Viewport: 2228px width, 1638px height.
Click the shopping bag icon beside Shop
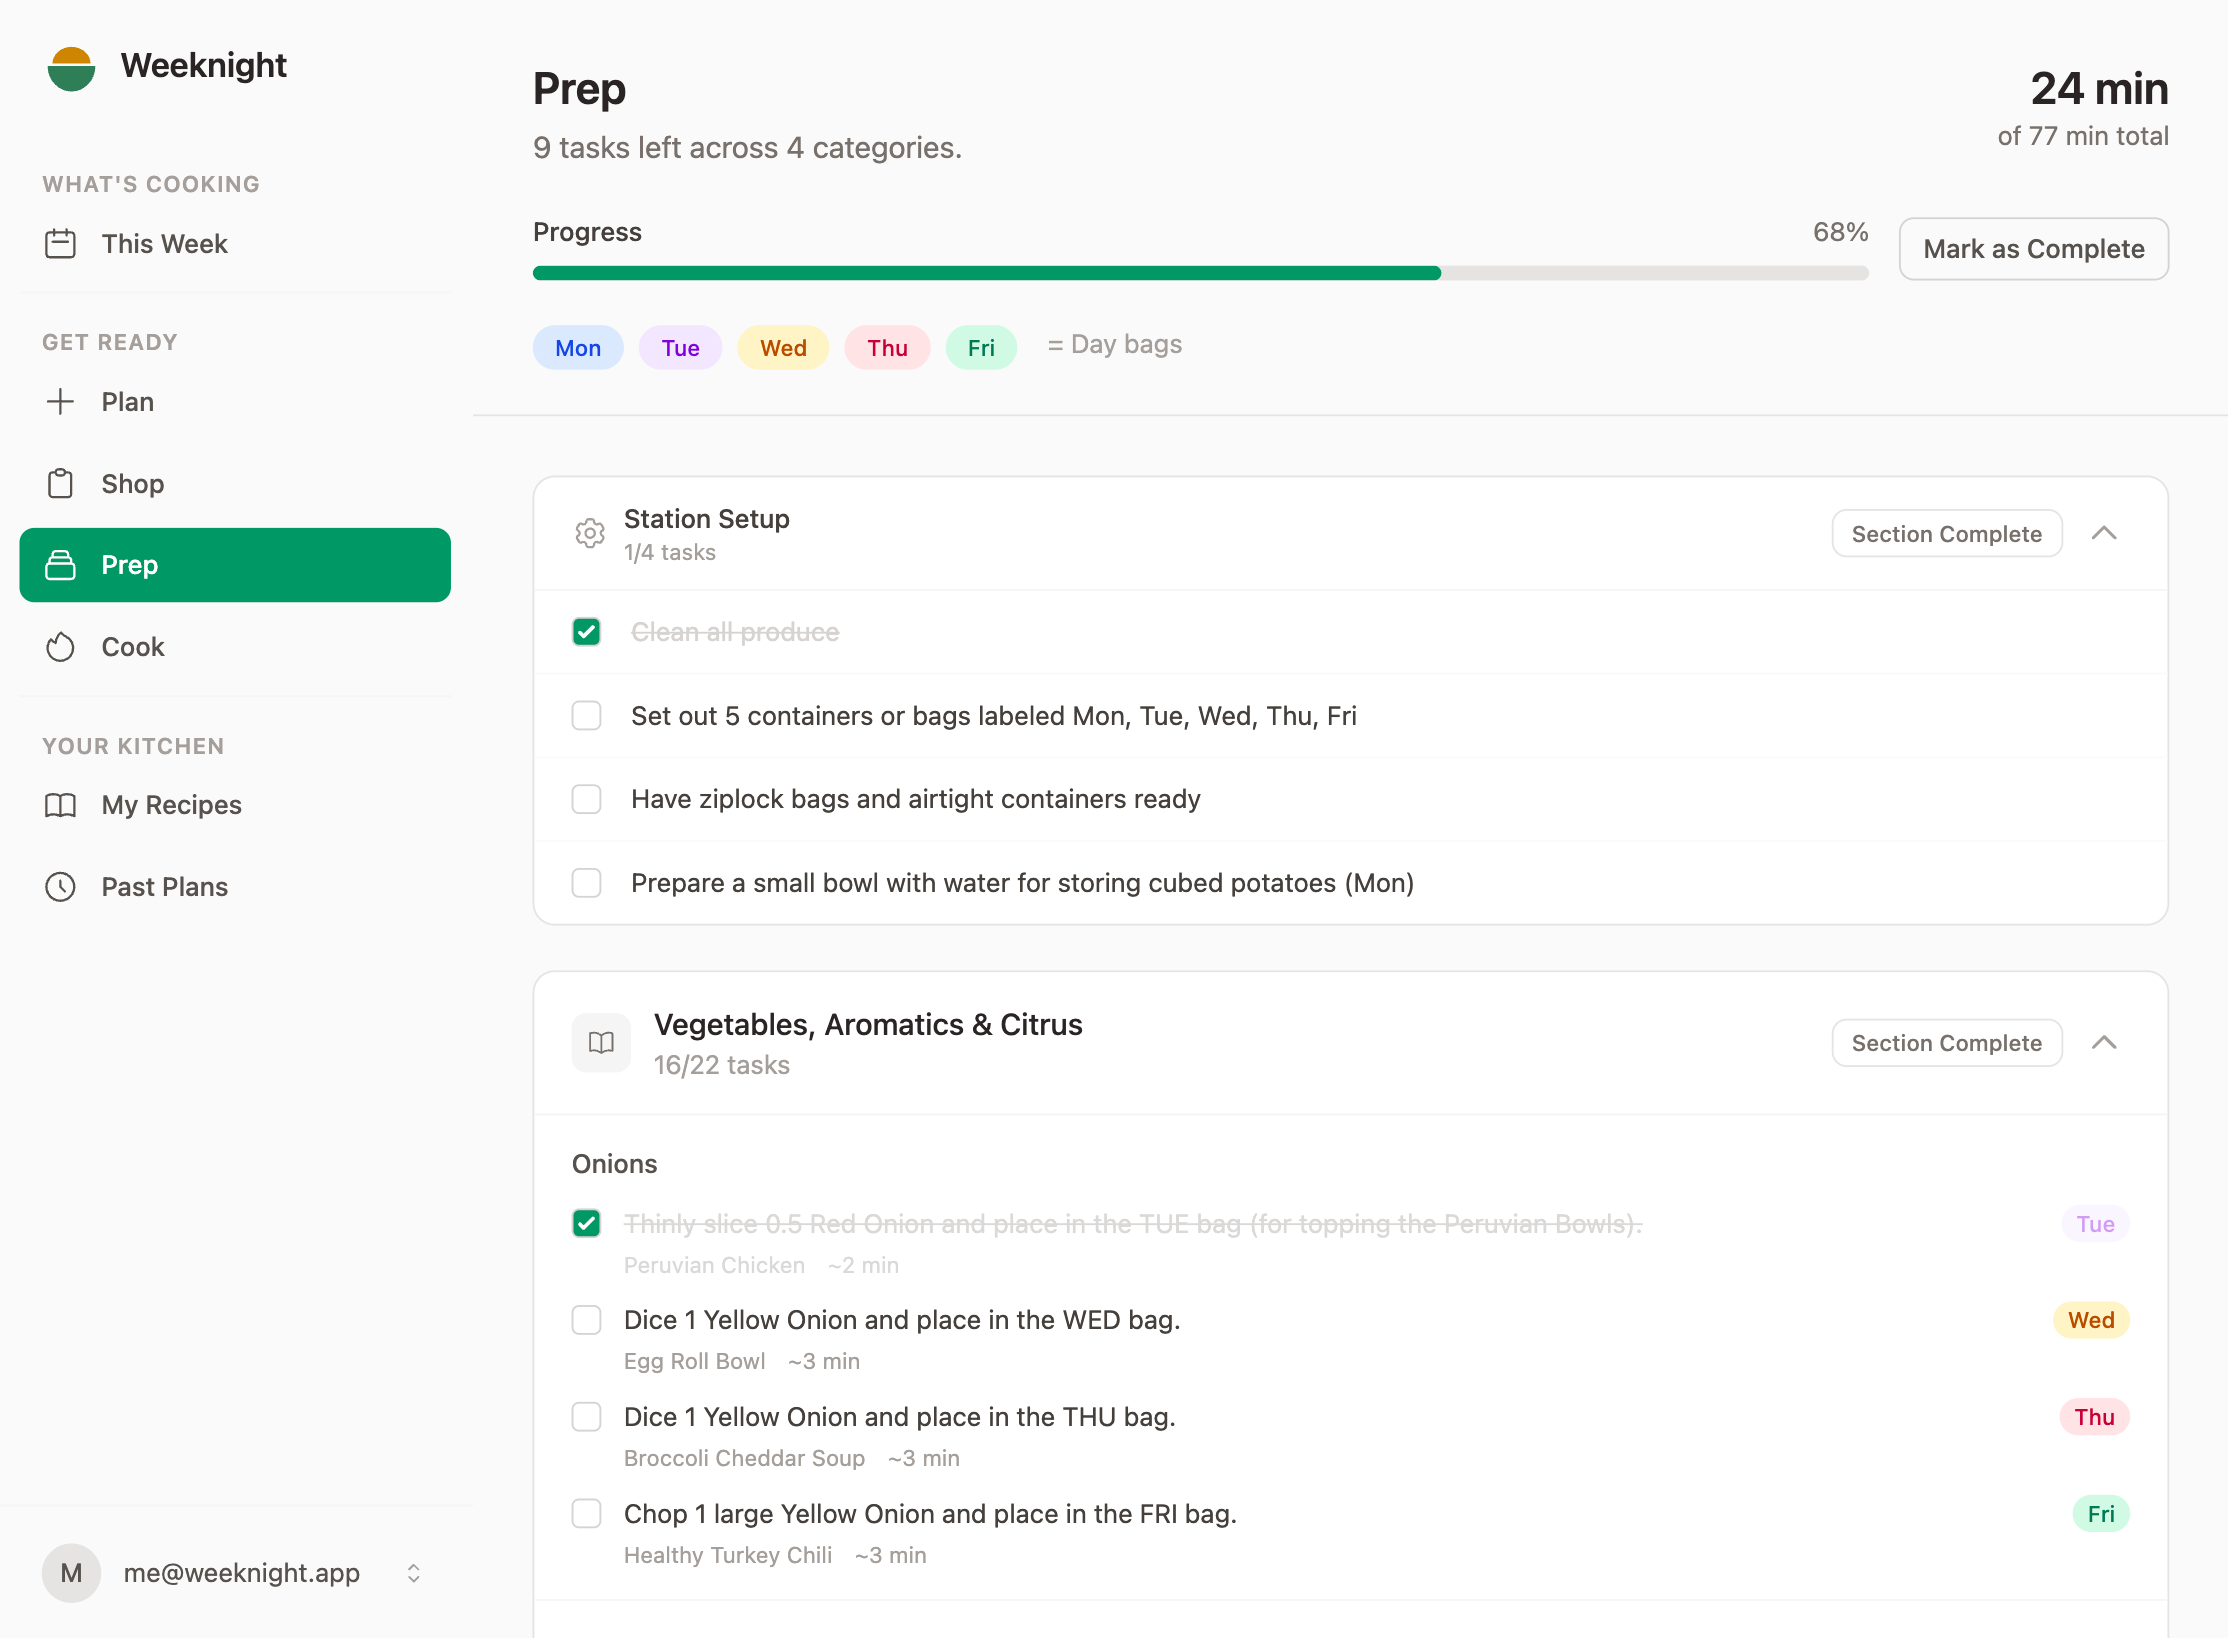[61, 483]
